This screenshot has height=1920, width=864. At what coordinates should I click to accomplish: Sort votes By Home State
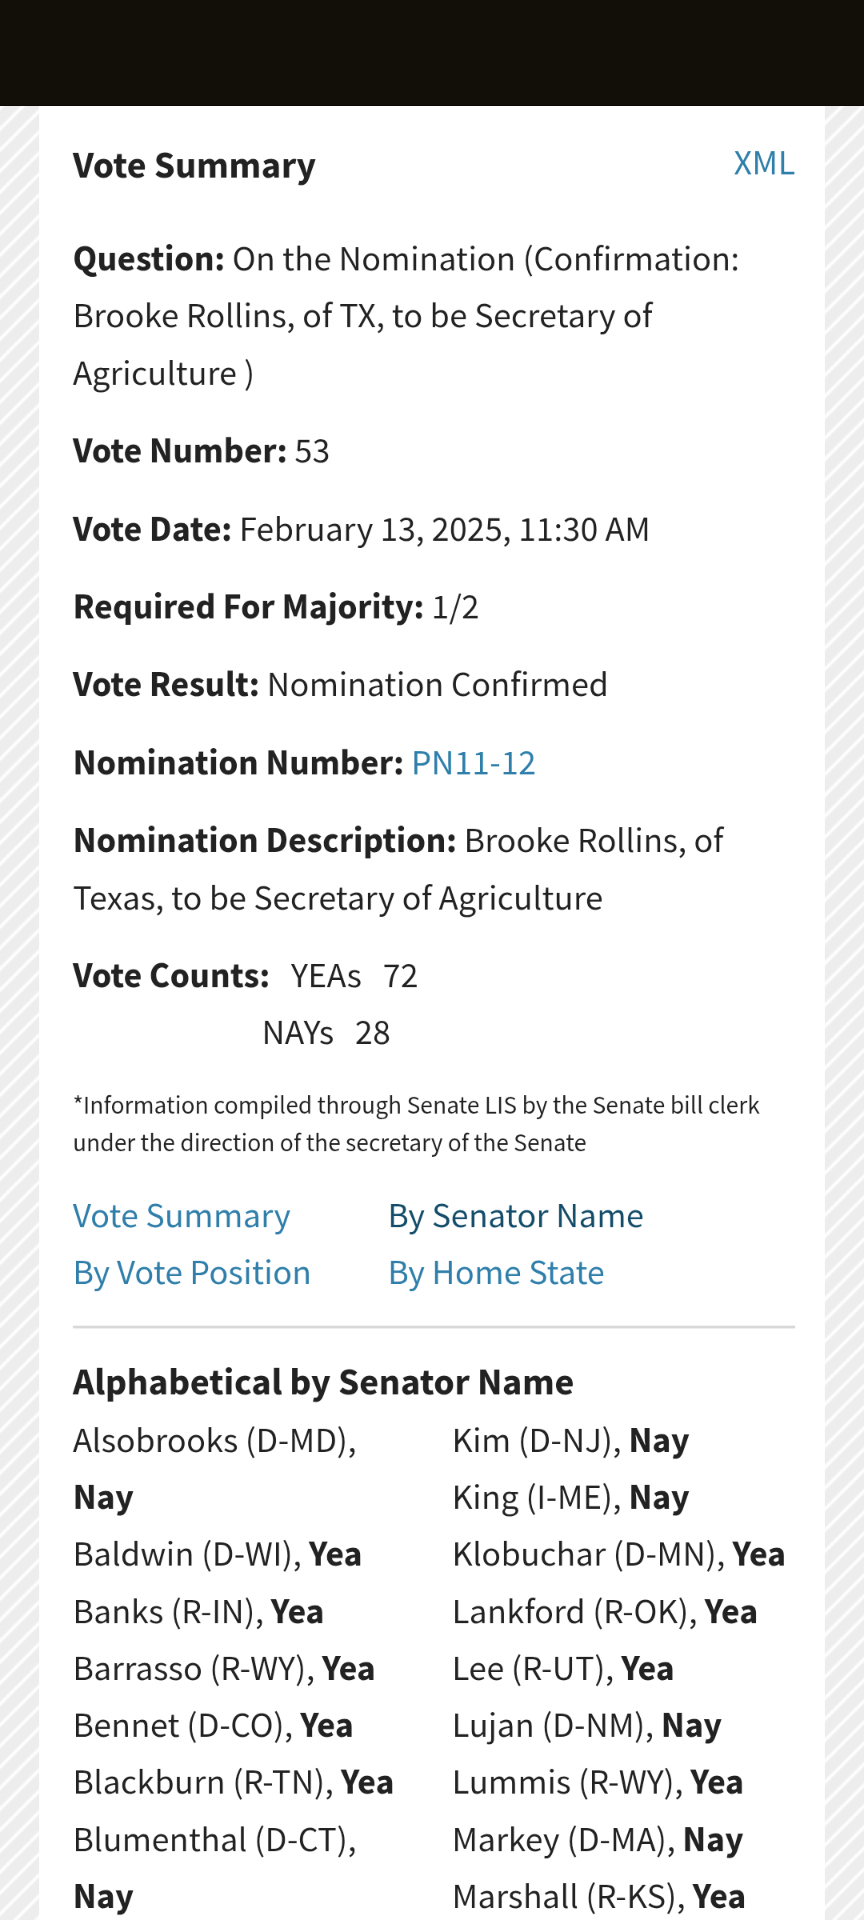click(x=496, y=1273)
